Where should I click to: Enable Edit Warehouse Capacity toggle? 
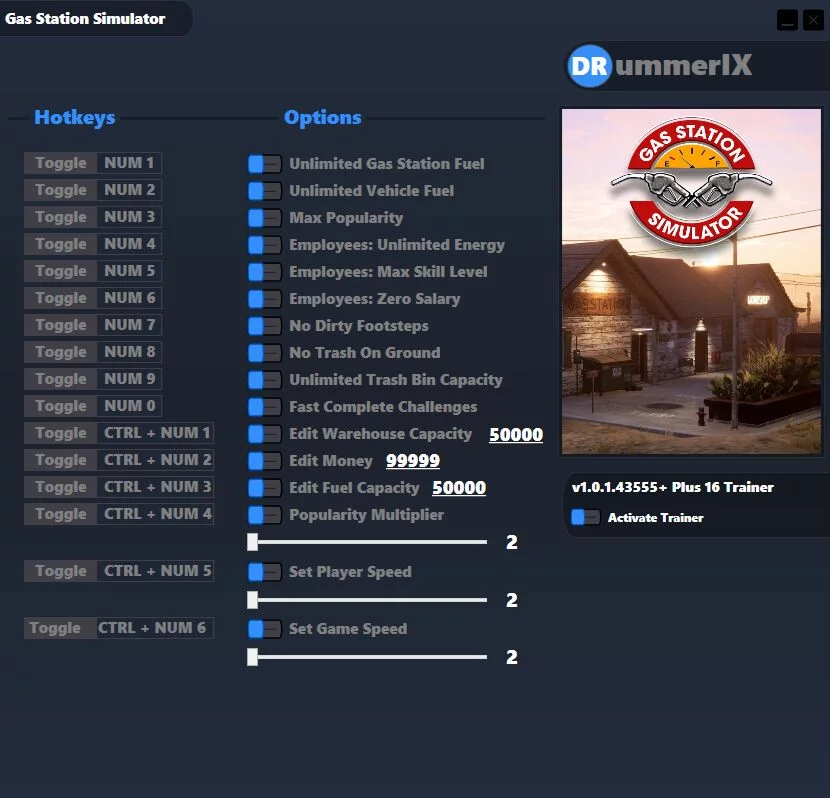pyautogui.click(x=265, y=433)
